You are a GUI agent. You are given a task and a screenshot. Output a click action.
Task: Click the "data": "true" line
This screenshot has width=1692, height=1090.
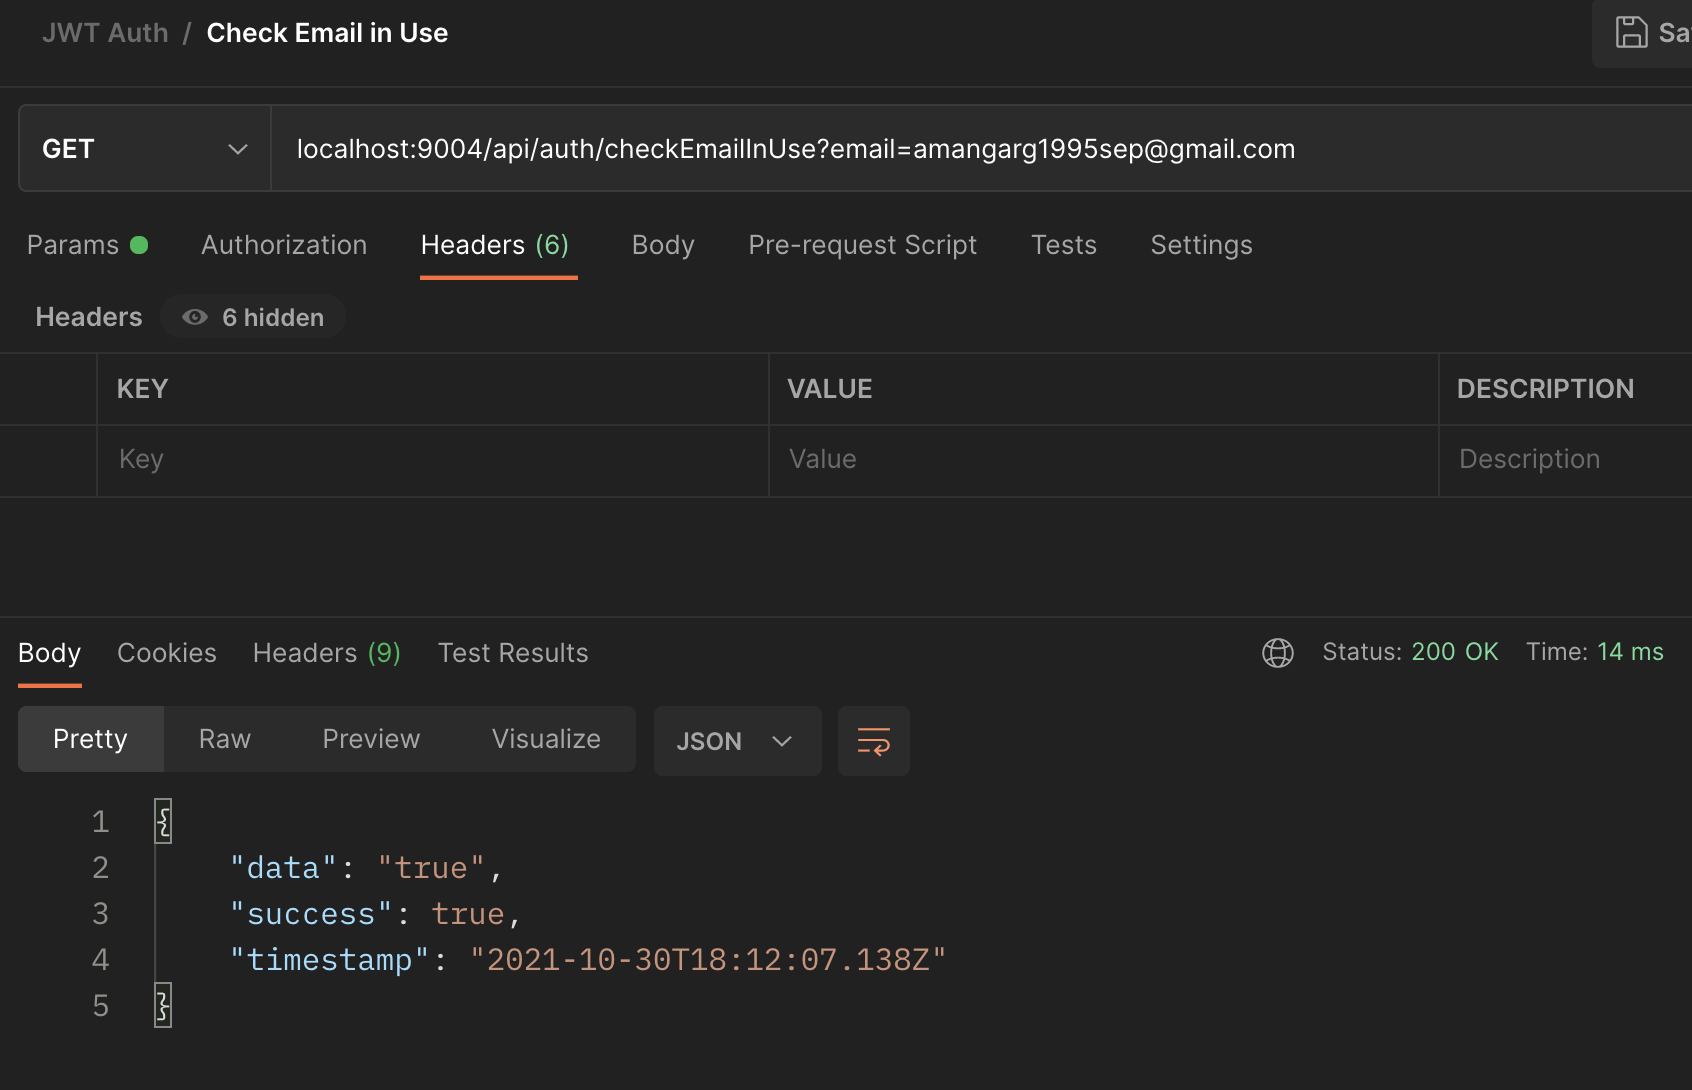[366, 868]
